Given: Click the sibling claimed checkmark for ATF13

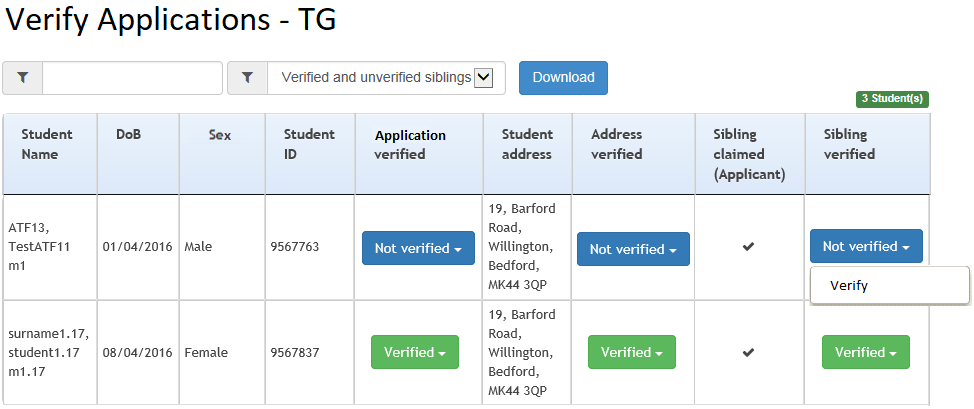Looking at the screenshot, I should point(749,247).
